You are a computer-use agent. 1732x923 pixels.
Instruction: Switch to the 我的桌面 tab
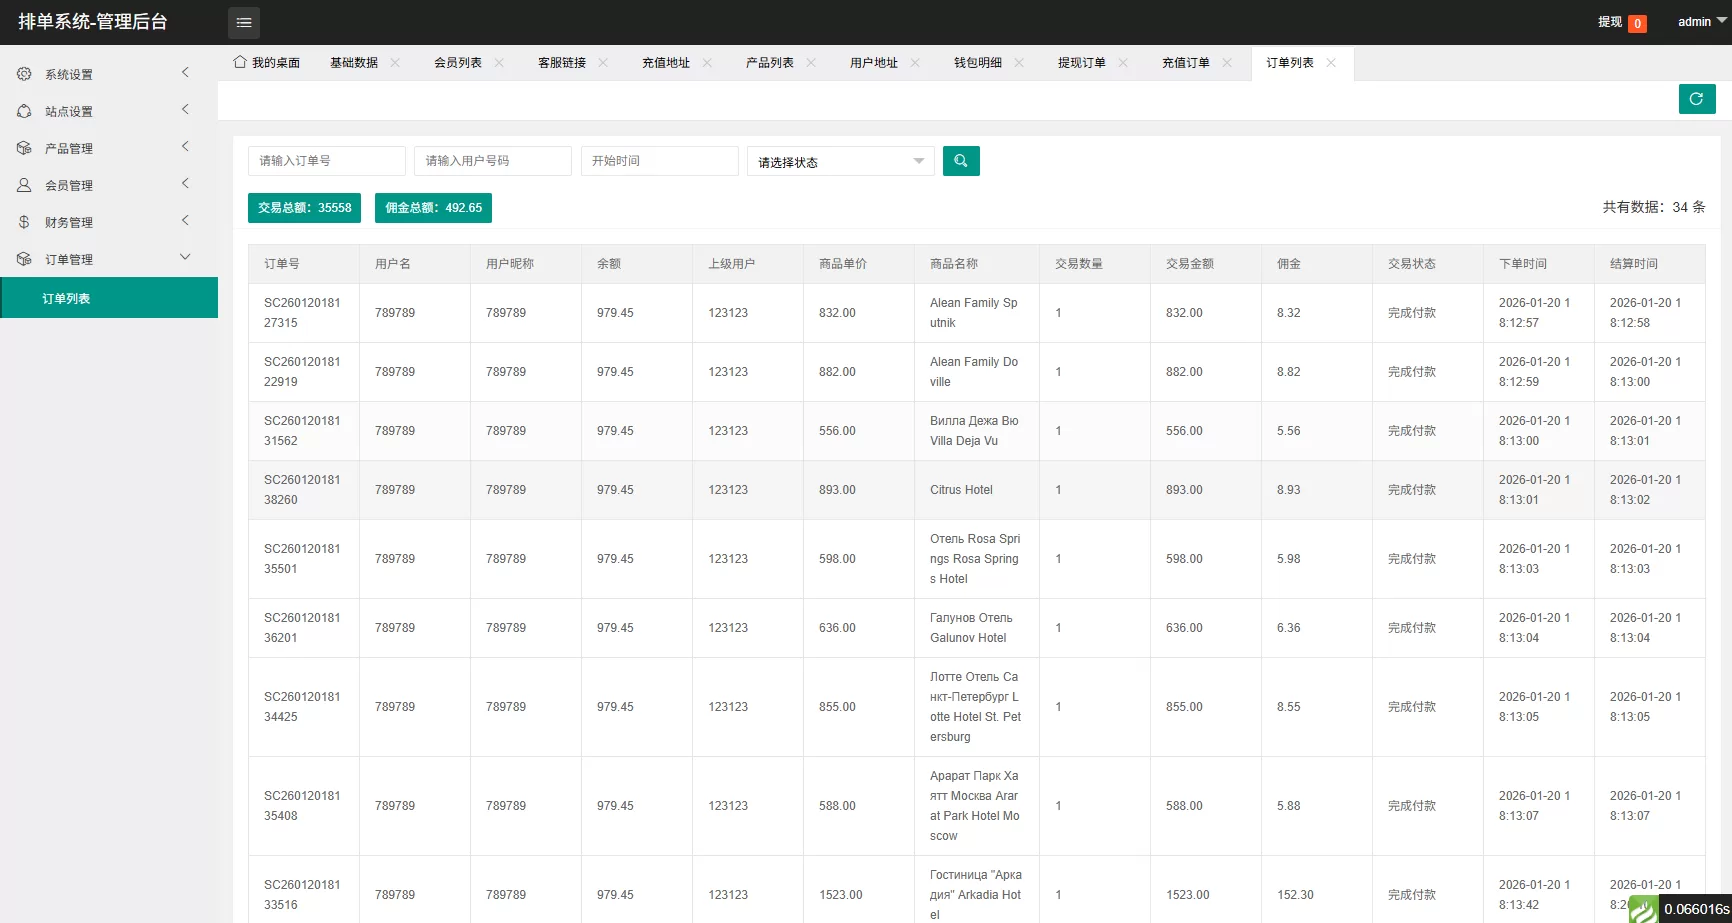(x=267, y=63)
